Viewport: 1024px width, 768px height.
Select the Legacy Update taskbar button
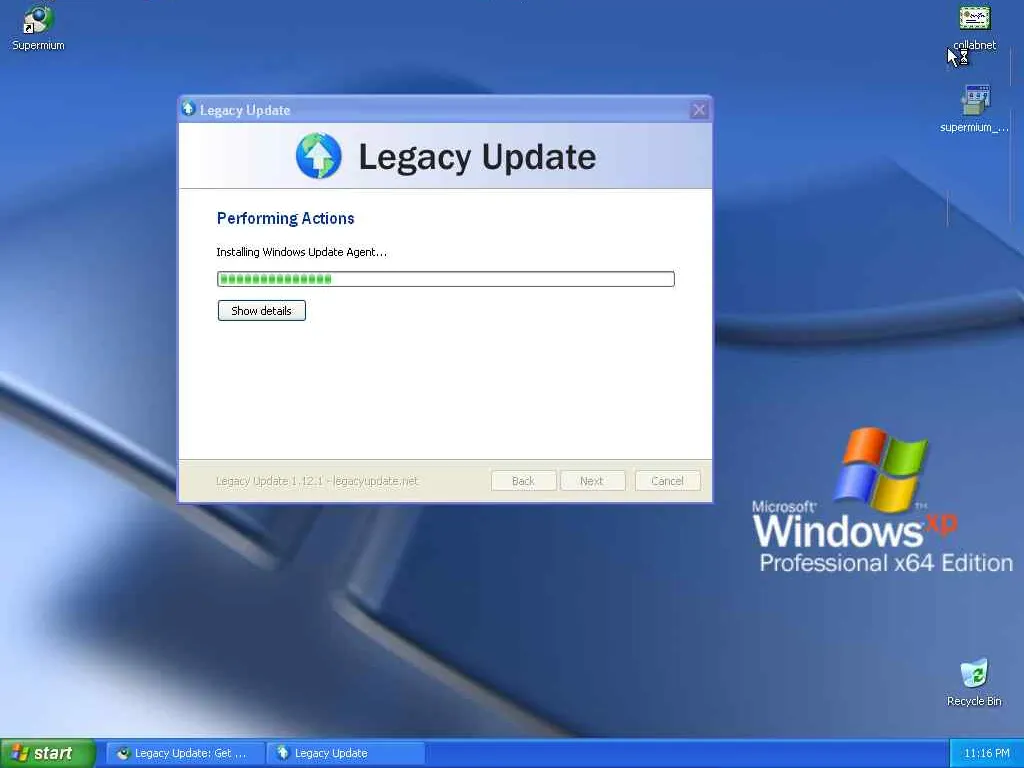point(346,753)
